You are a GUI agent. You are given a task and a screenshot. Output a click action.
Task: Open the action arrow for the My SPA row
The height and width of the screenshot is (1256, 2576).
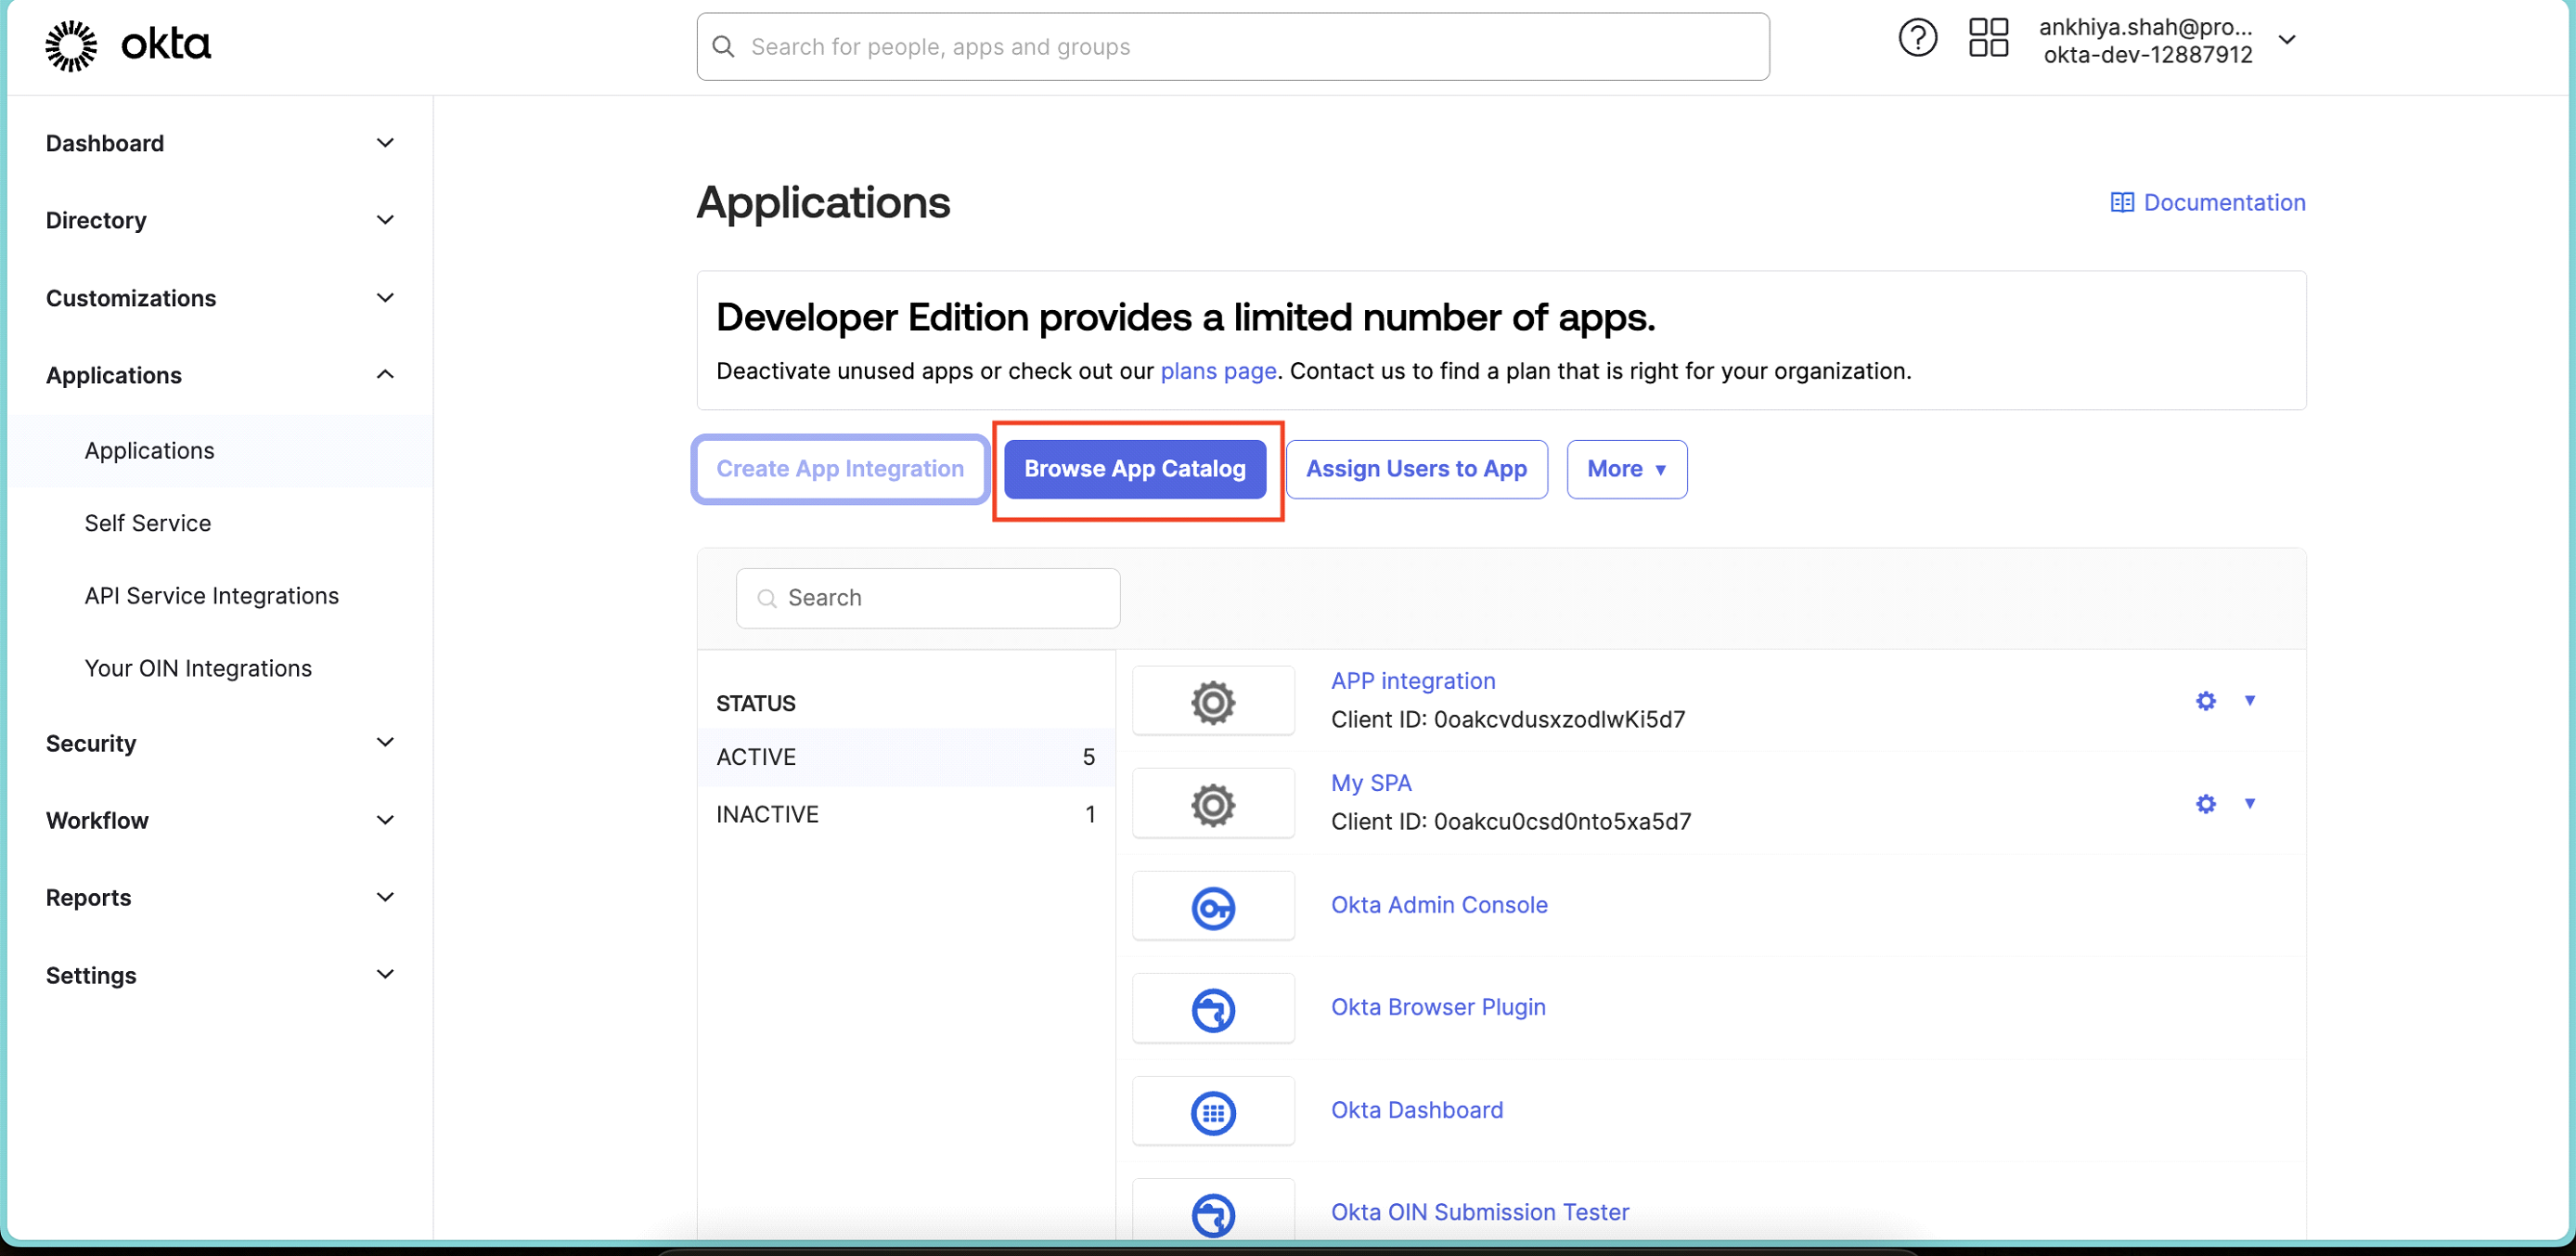tap(2249, 803)
